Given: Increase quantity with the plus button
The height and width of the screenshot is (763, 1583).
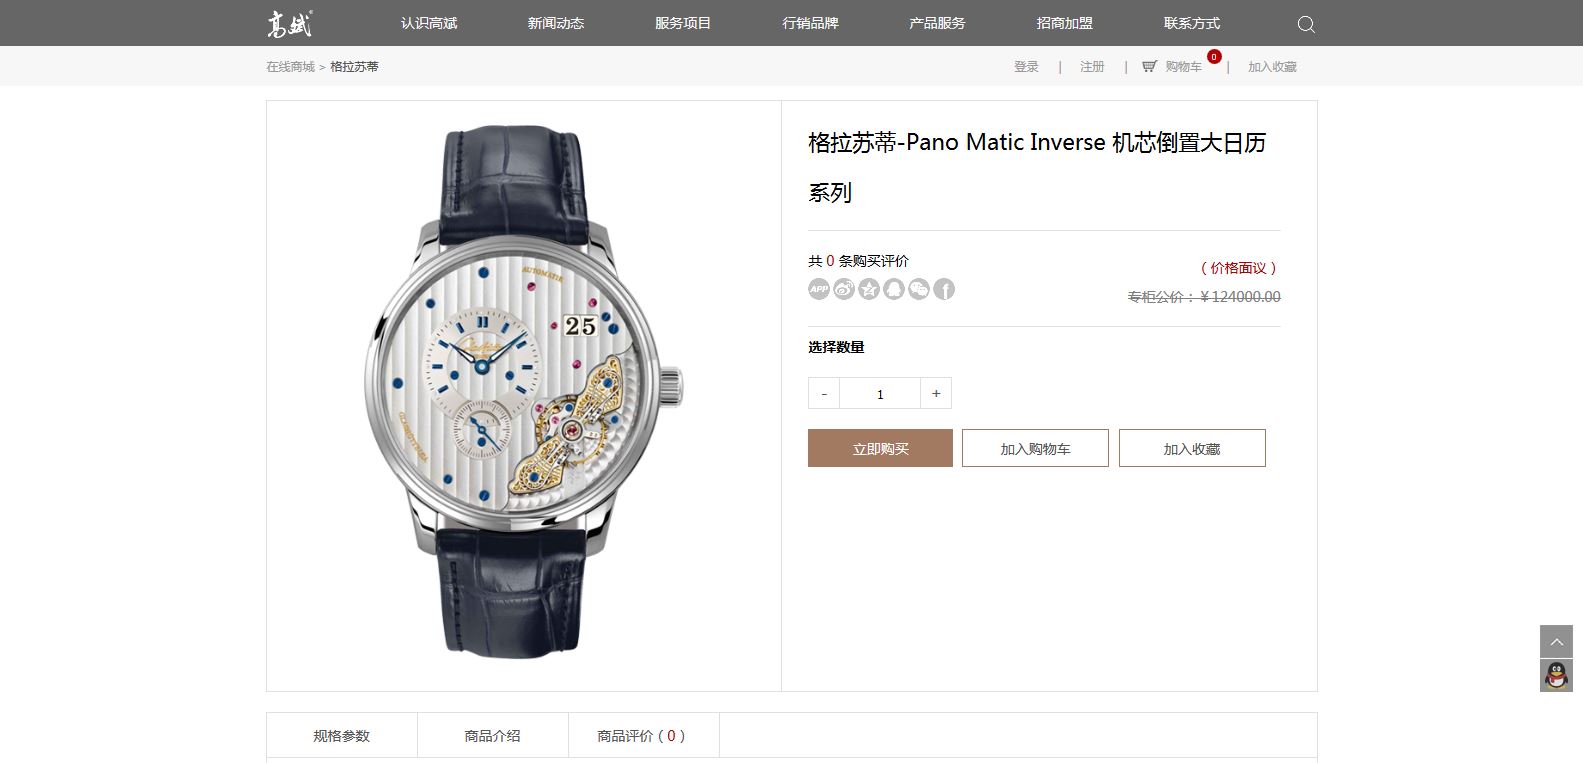Looking at the screenshot, I should 936,393.
